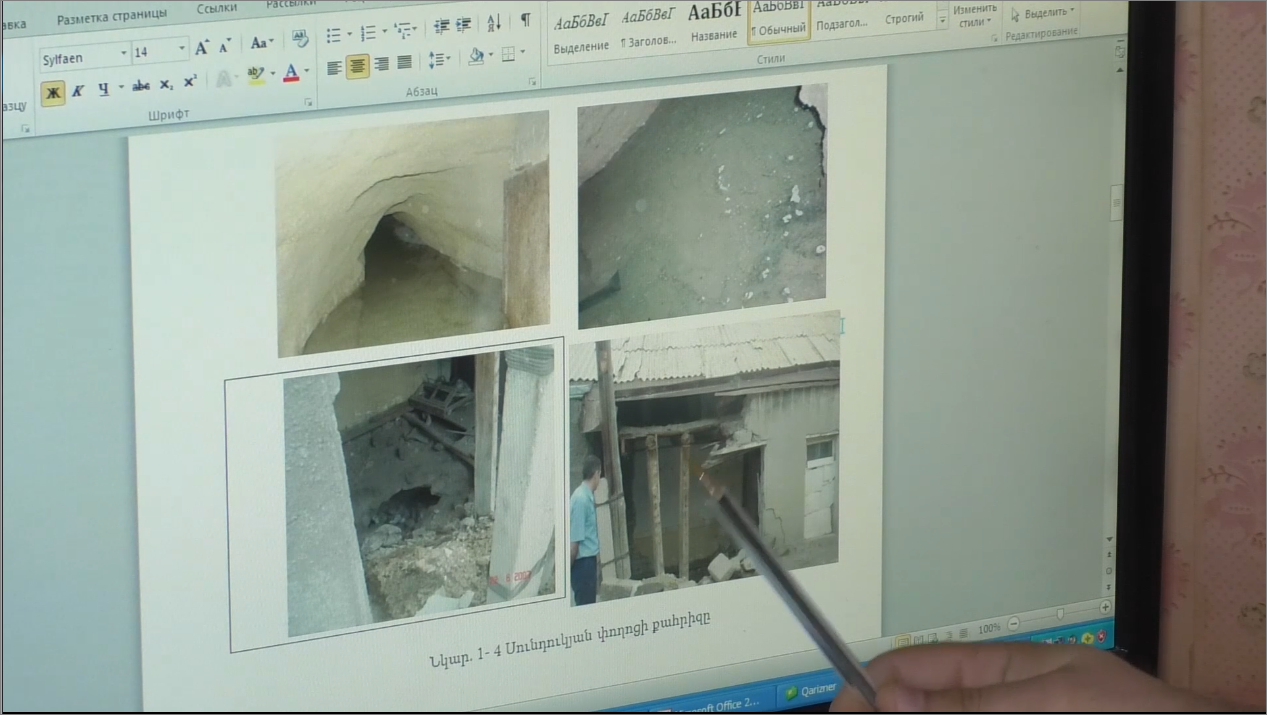Image resolution: width=1267 pixels, height=715 pixels.
Task: Click the zoom out minus button
Action: (1013, 623)
